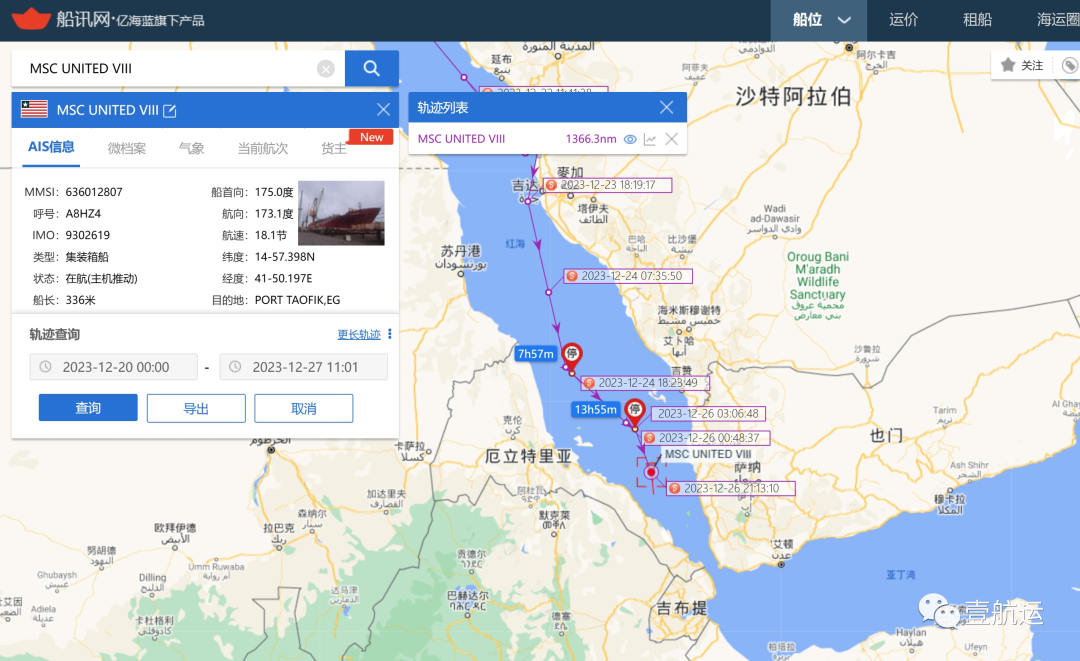
Task: Click track point 2023-12-24 07:35:50
Action: [628, 275]
